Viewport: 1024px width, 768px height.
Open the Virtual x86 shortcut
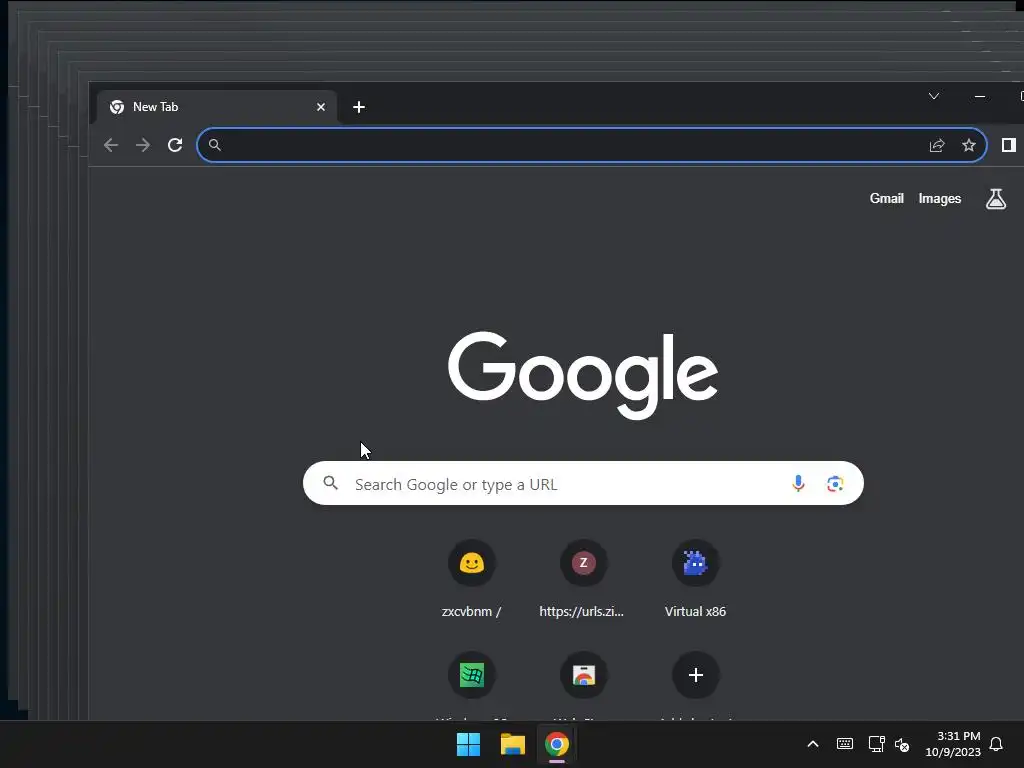click(696, 579)
